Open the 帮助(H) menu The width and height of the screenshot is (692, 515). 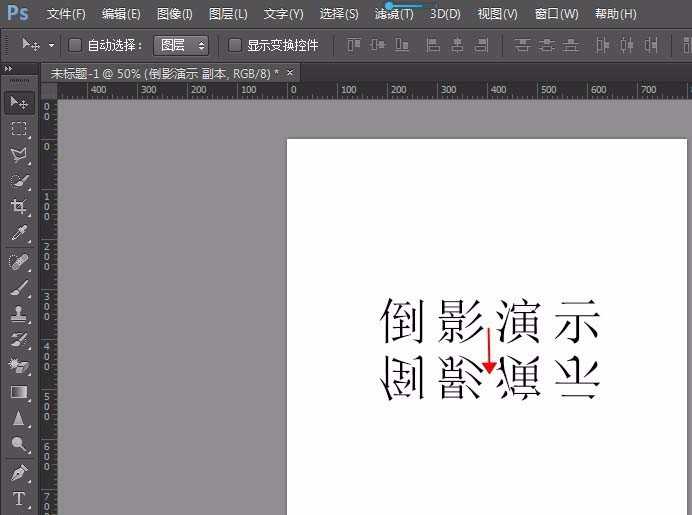615,14
